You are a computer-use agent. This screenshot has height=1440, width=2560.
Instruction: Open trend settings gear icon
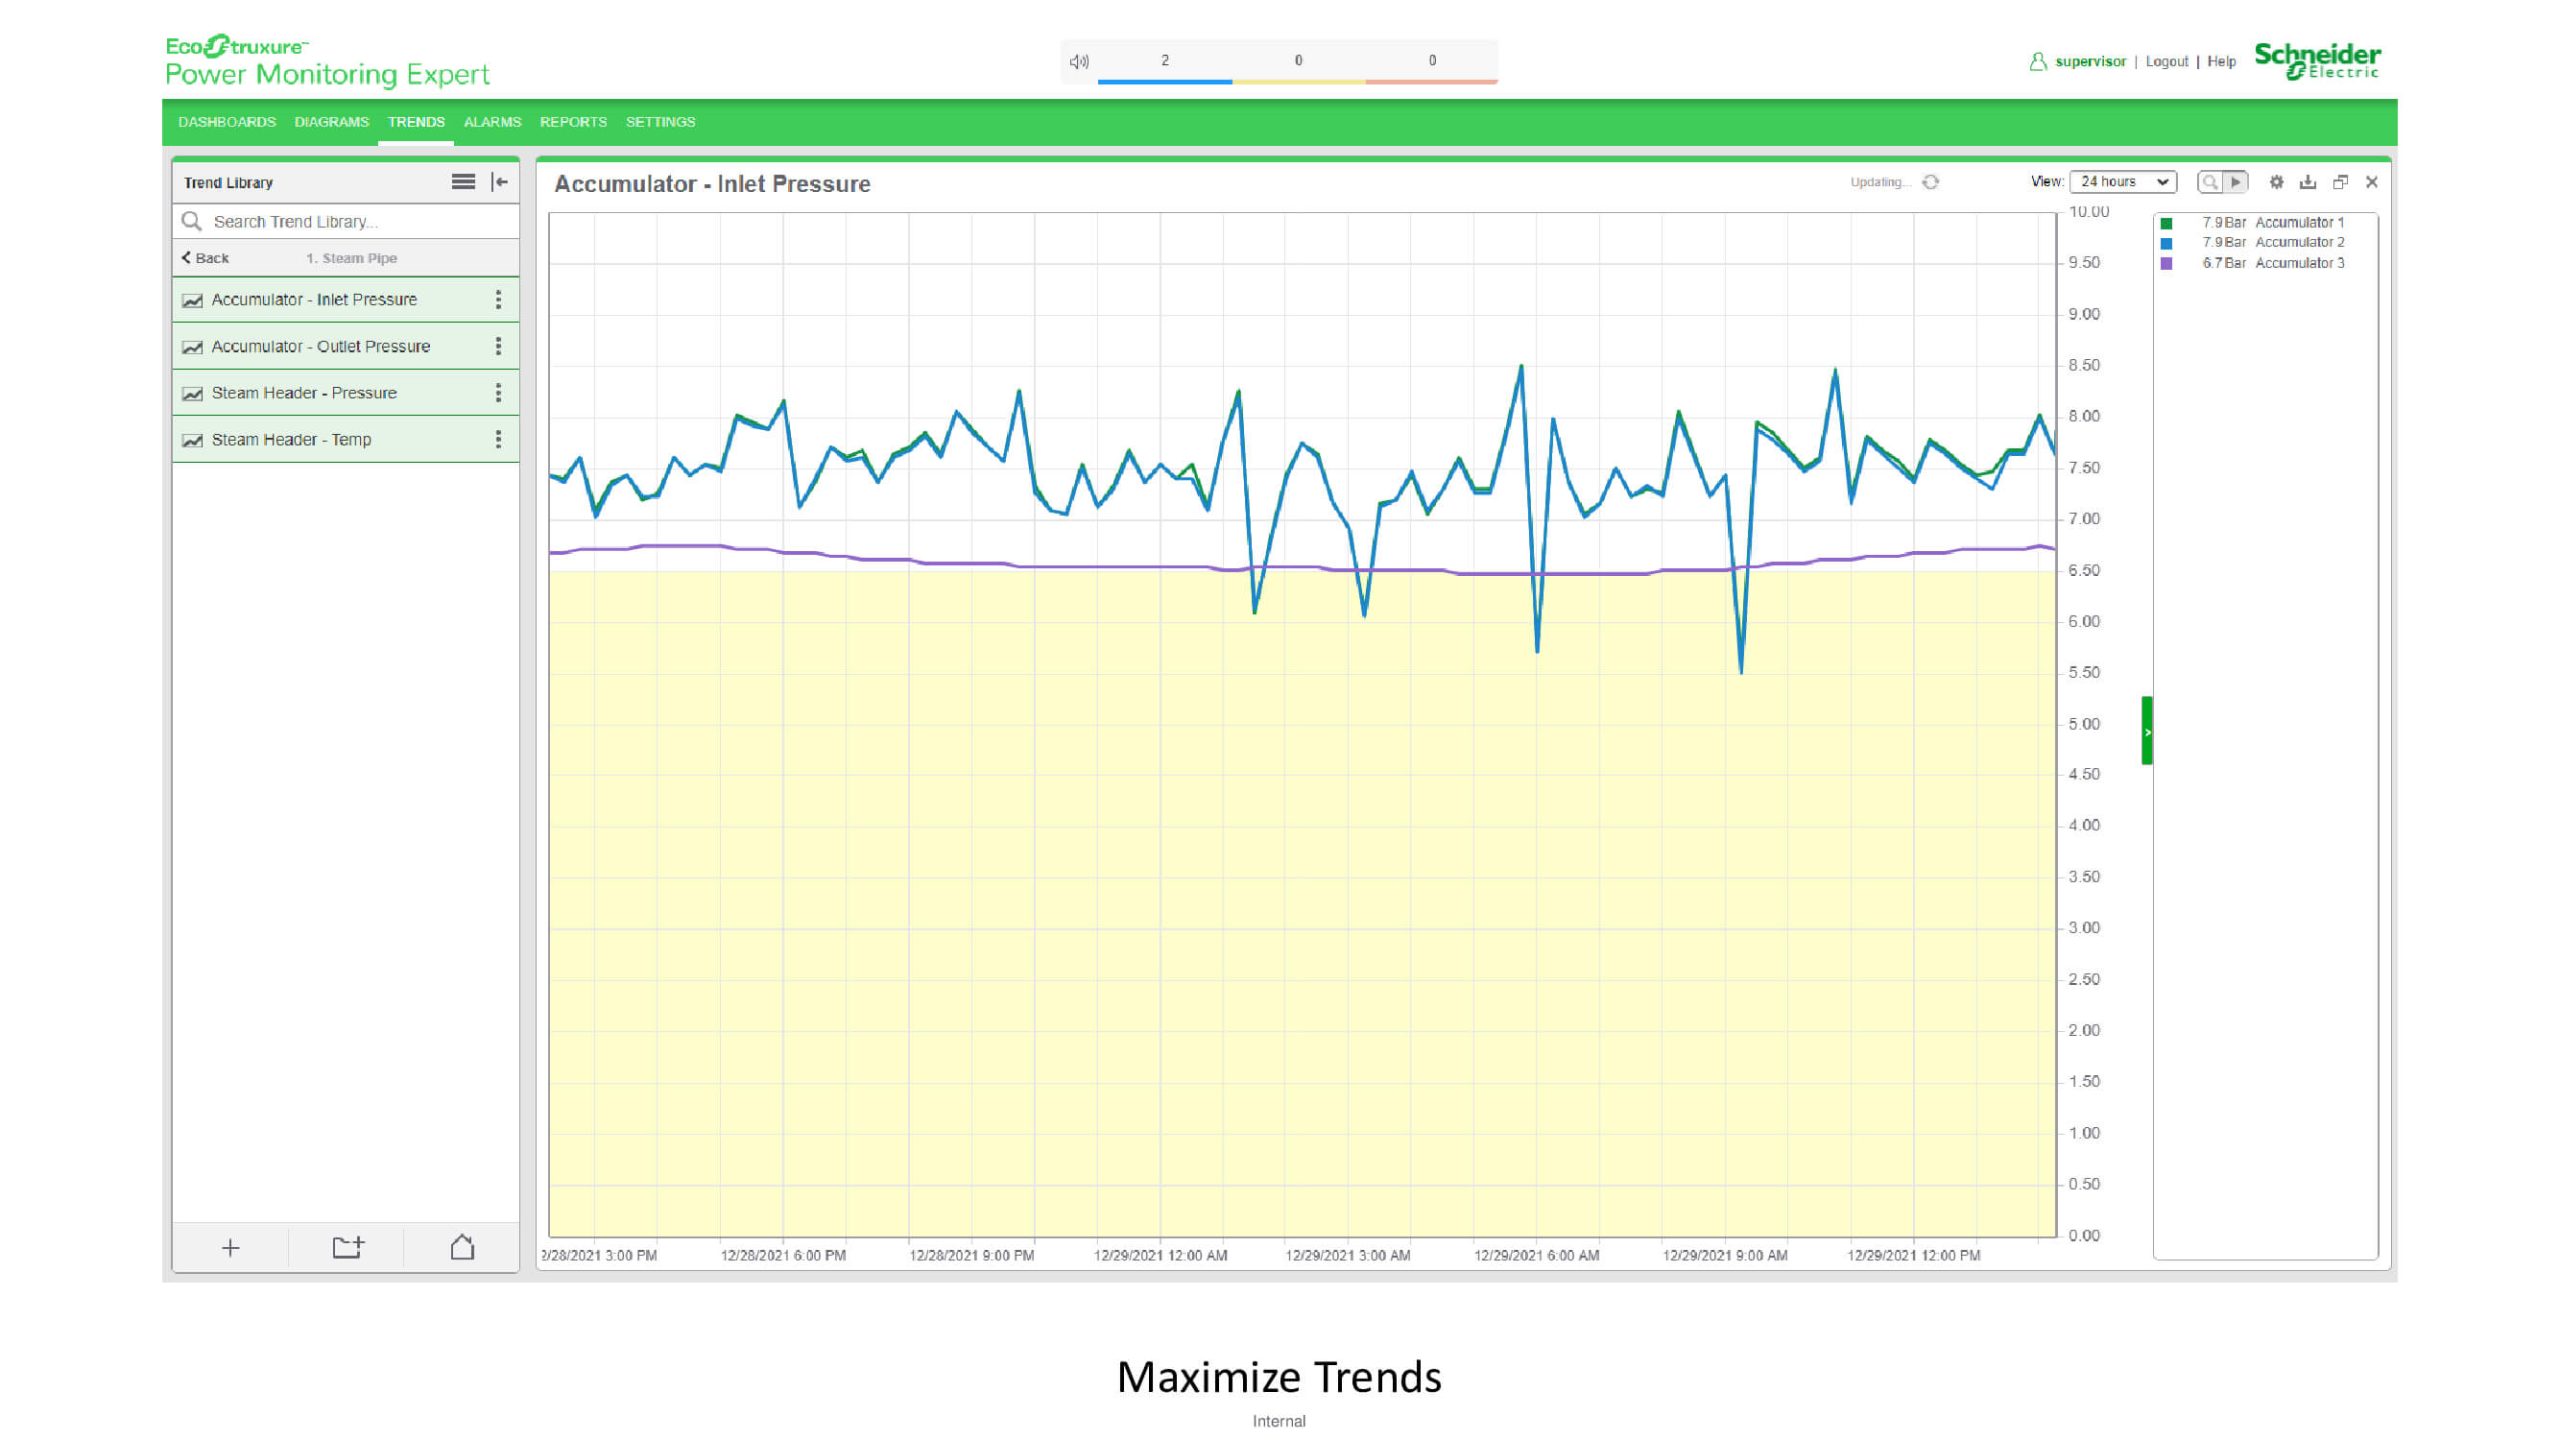(x=2276, y=182)
